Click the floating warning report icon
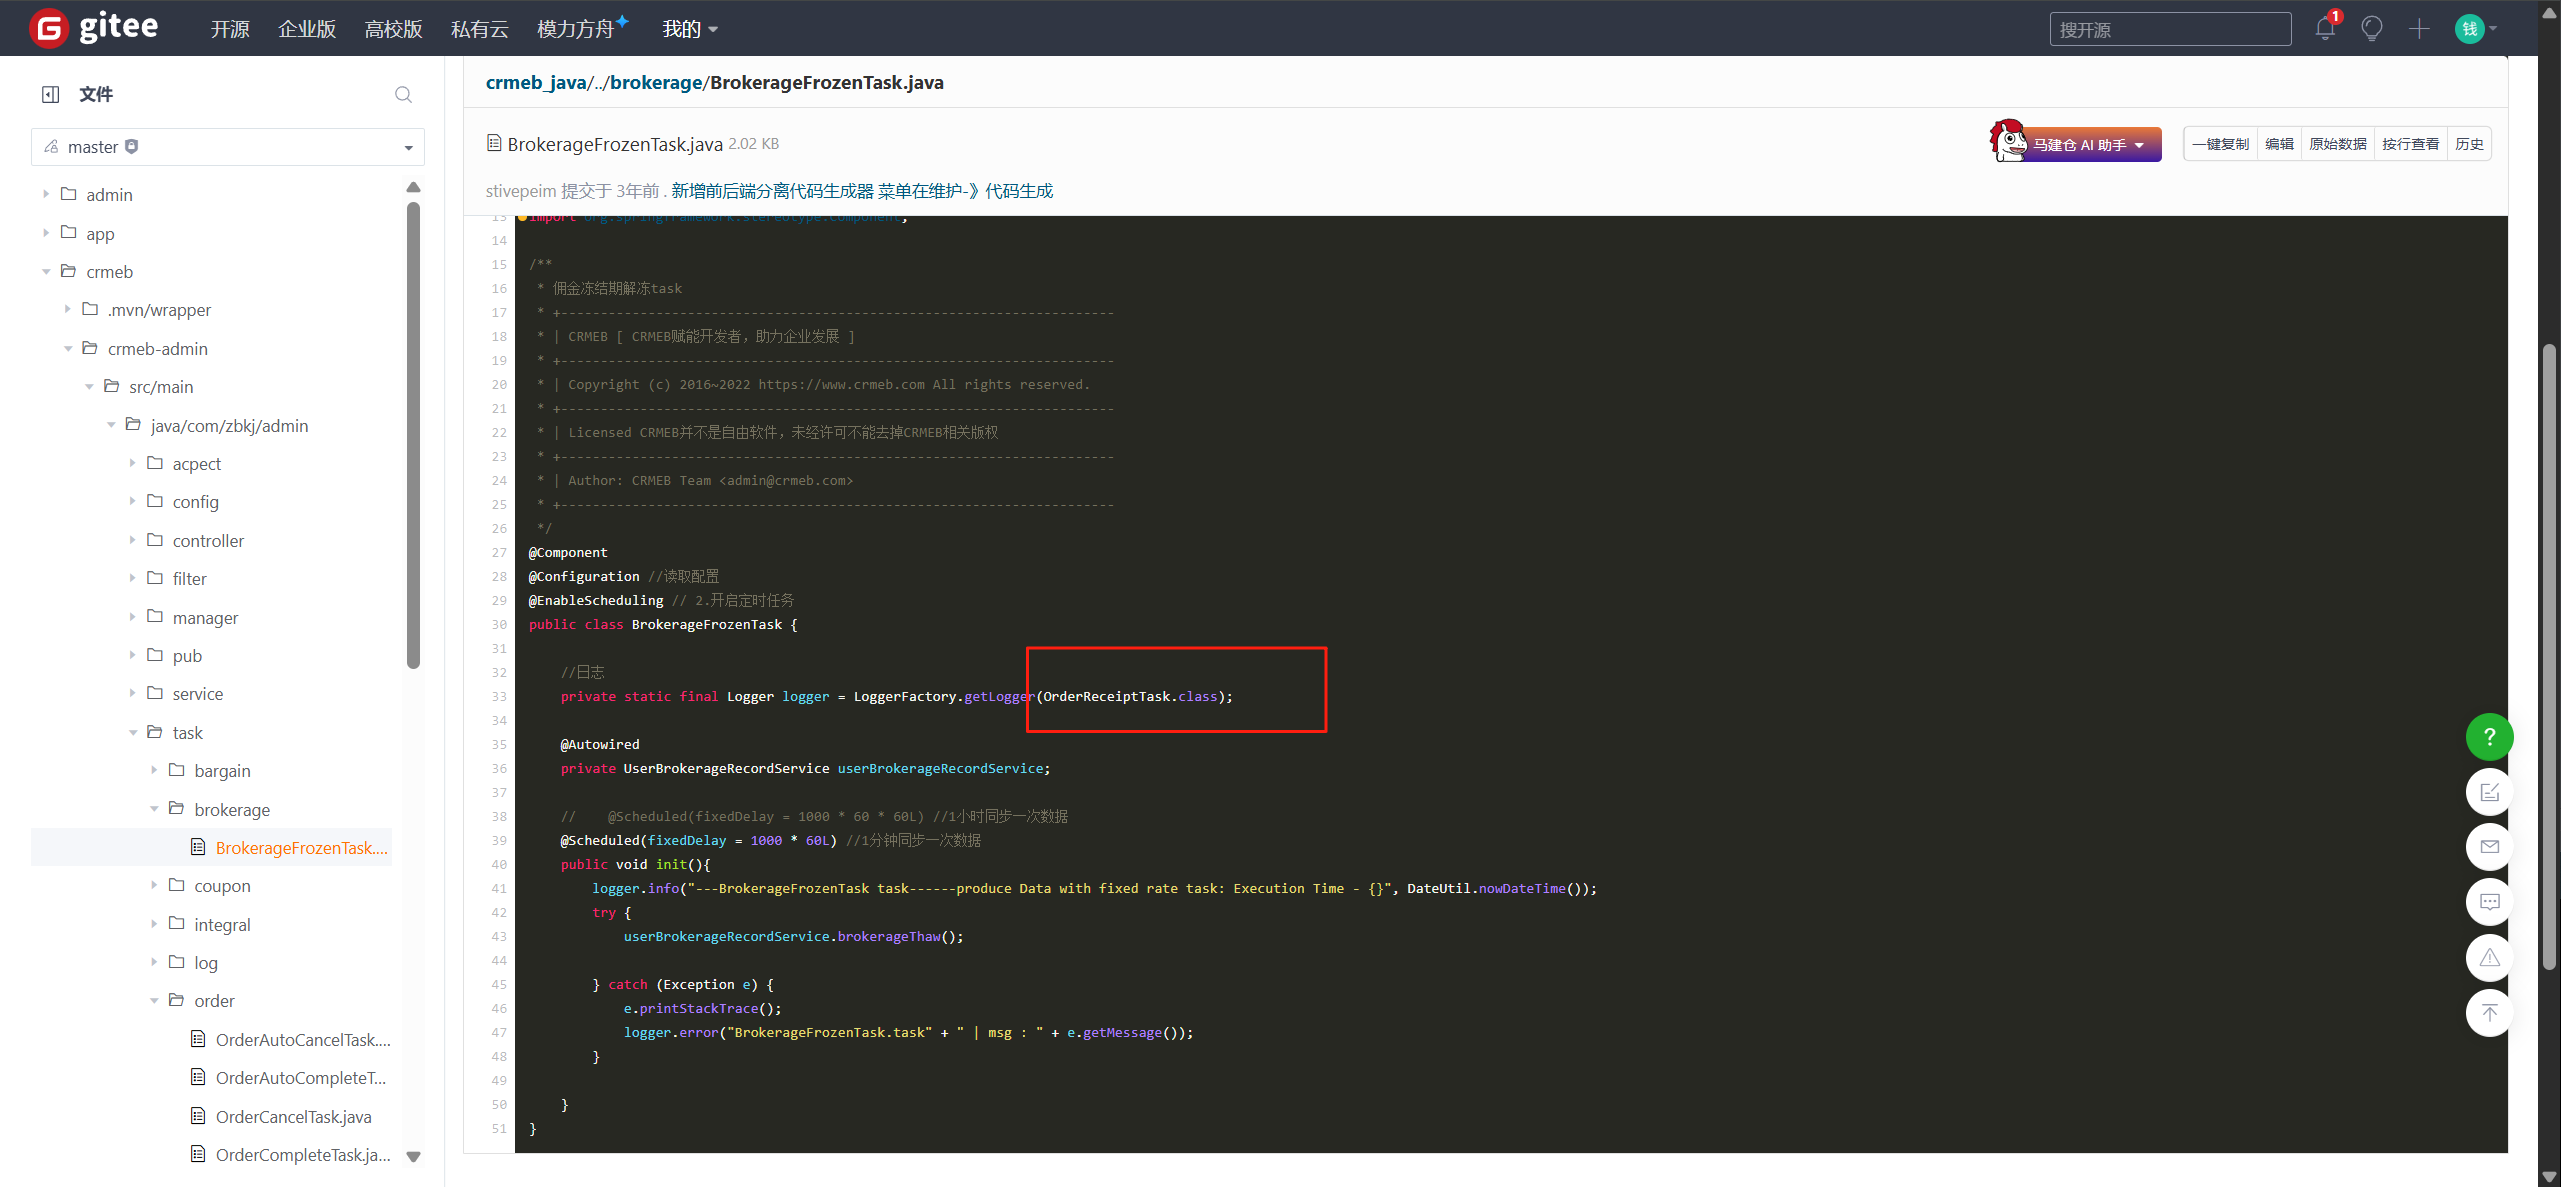Viewport: 2561px width, 1187px height. (2489, 957)
